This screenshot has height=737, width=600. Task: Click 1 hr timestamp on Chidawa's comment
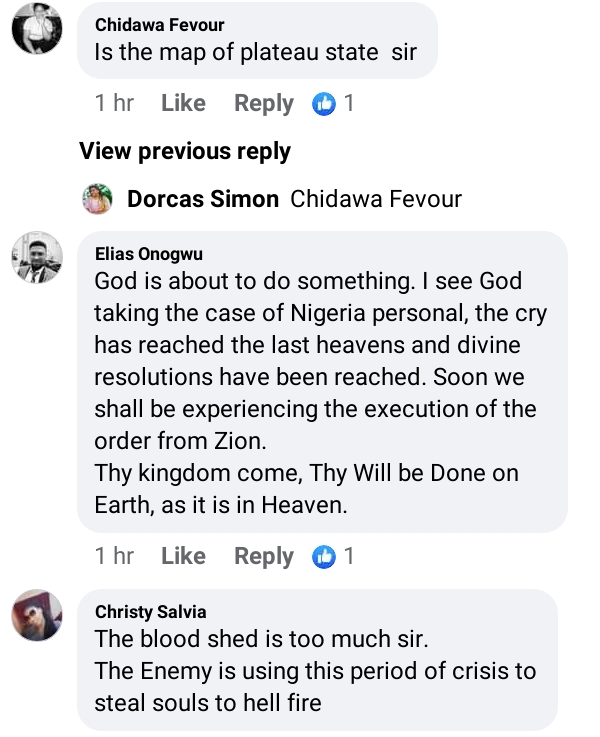click(x=114, y=103)
